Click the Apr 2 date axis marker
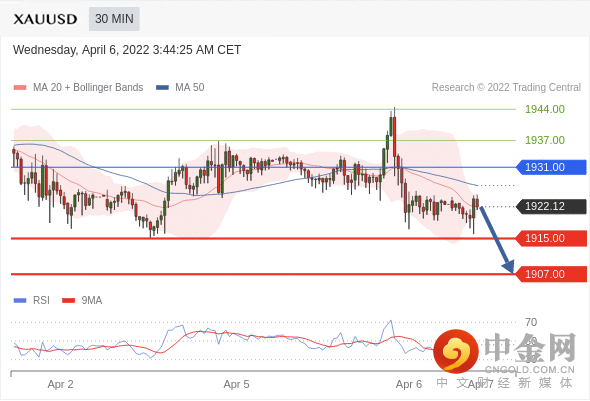This screenshot has height=401, width=590. (x=60, y=384)
